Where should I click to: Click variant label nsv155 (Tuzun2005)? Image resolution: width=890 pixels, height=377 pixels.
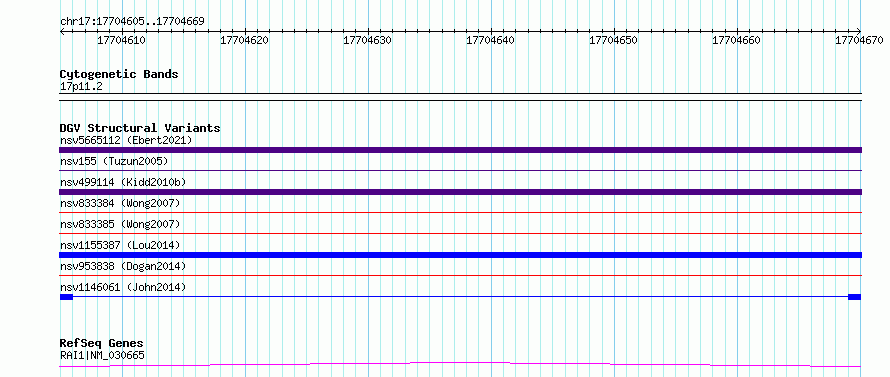pos(114,161)
